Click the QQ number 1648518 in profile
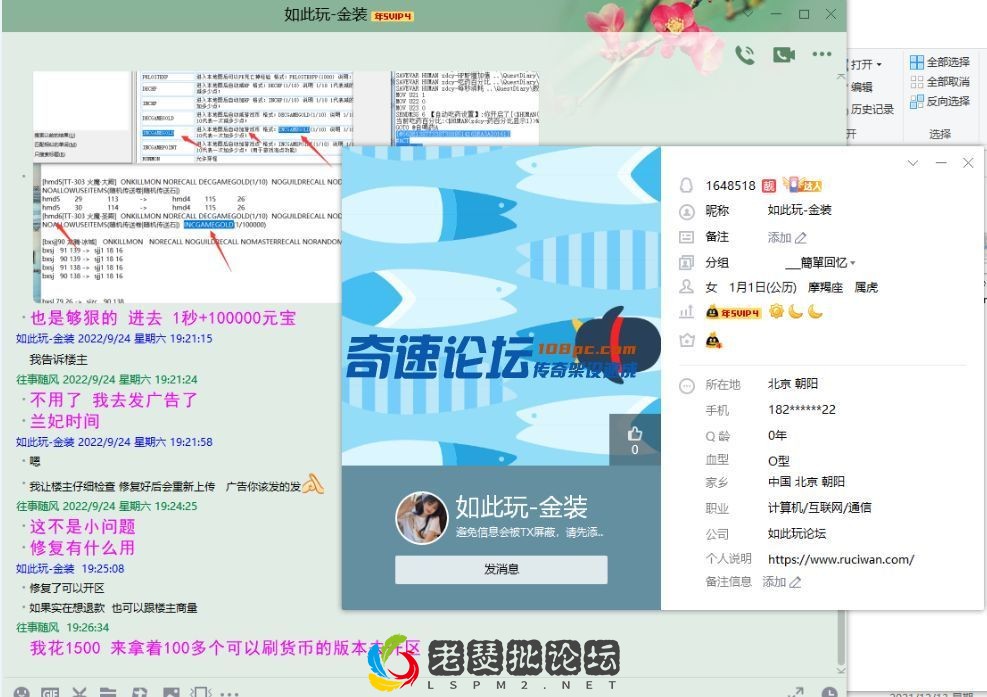Screen dimensions: 987x697 click(730, 186)
